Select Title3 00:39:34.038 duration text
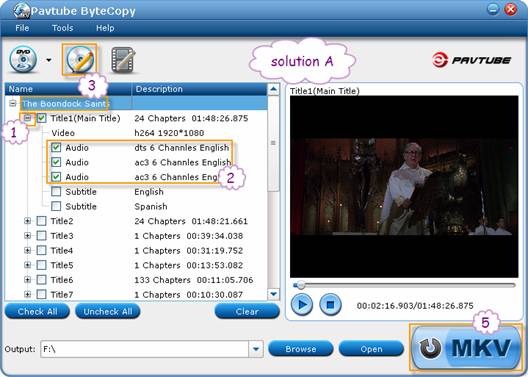 [x=215, y=236]
